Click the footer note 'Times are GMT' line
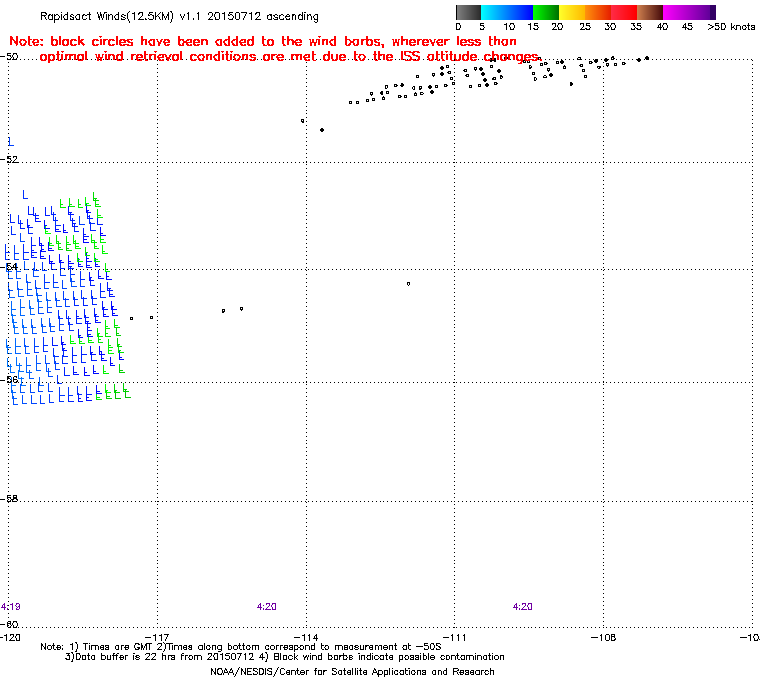 click(x=241, y=647)
